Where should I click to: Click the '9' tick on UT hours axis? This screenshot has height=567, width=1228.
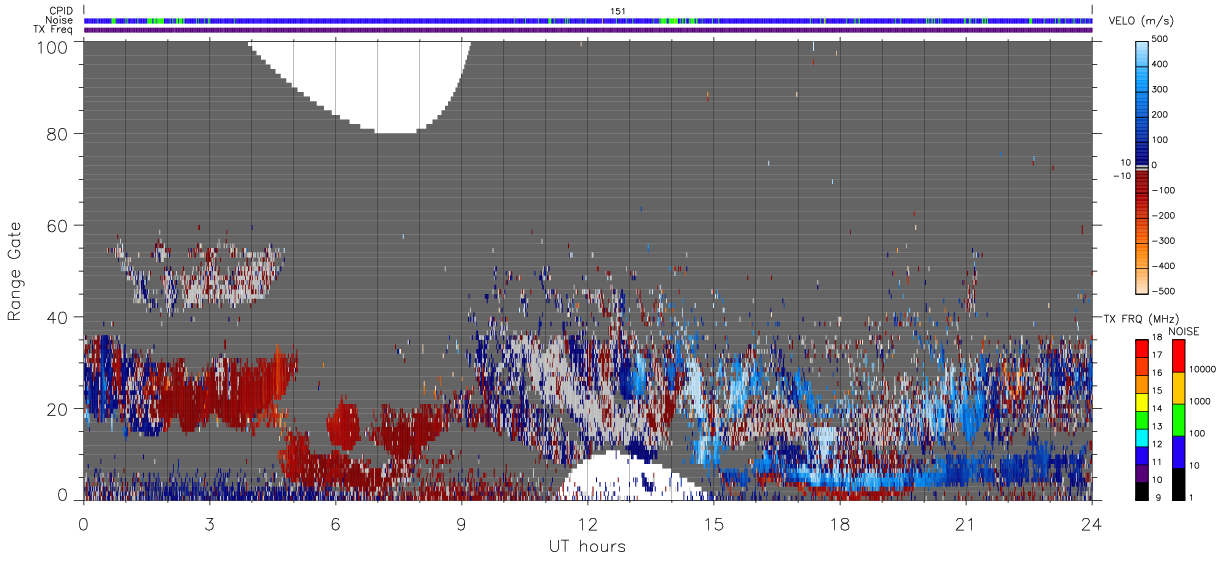[x=461, y=524]
